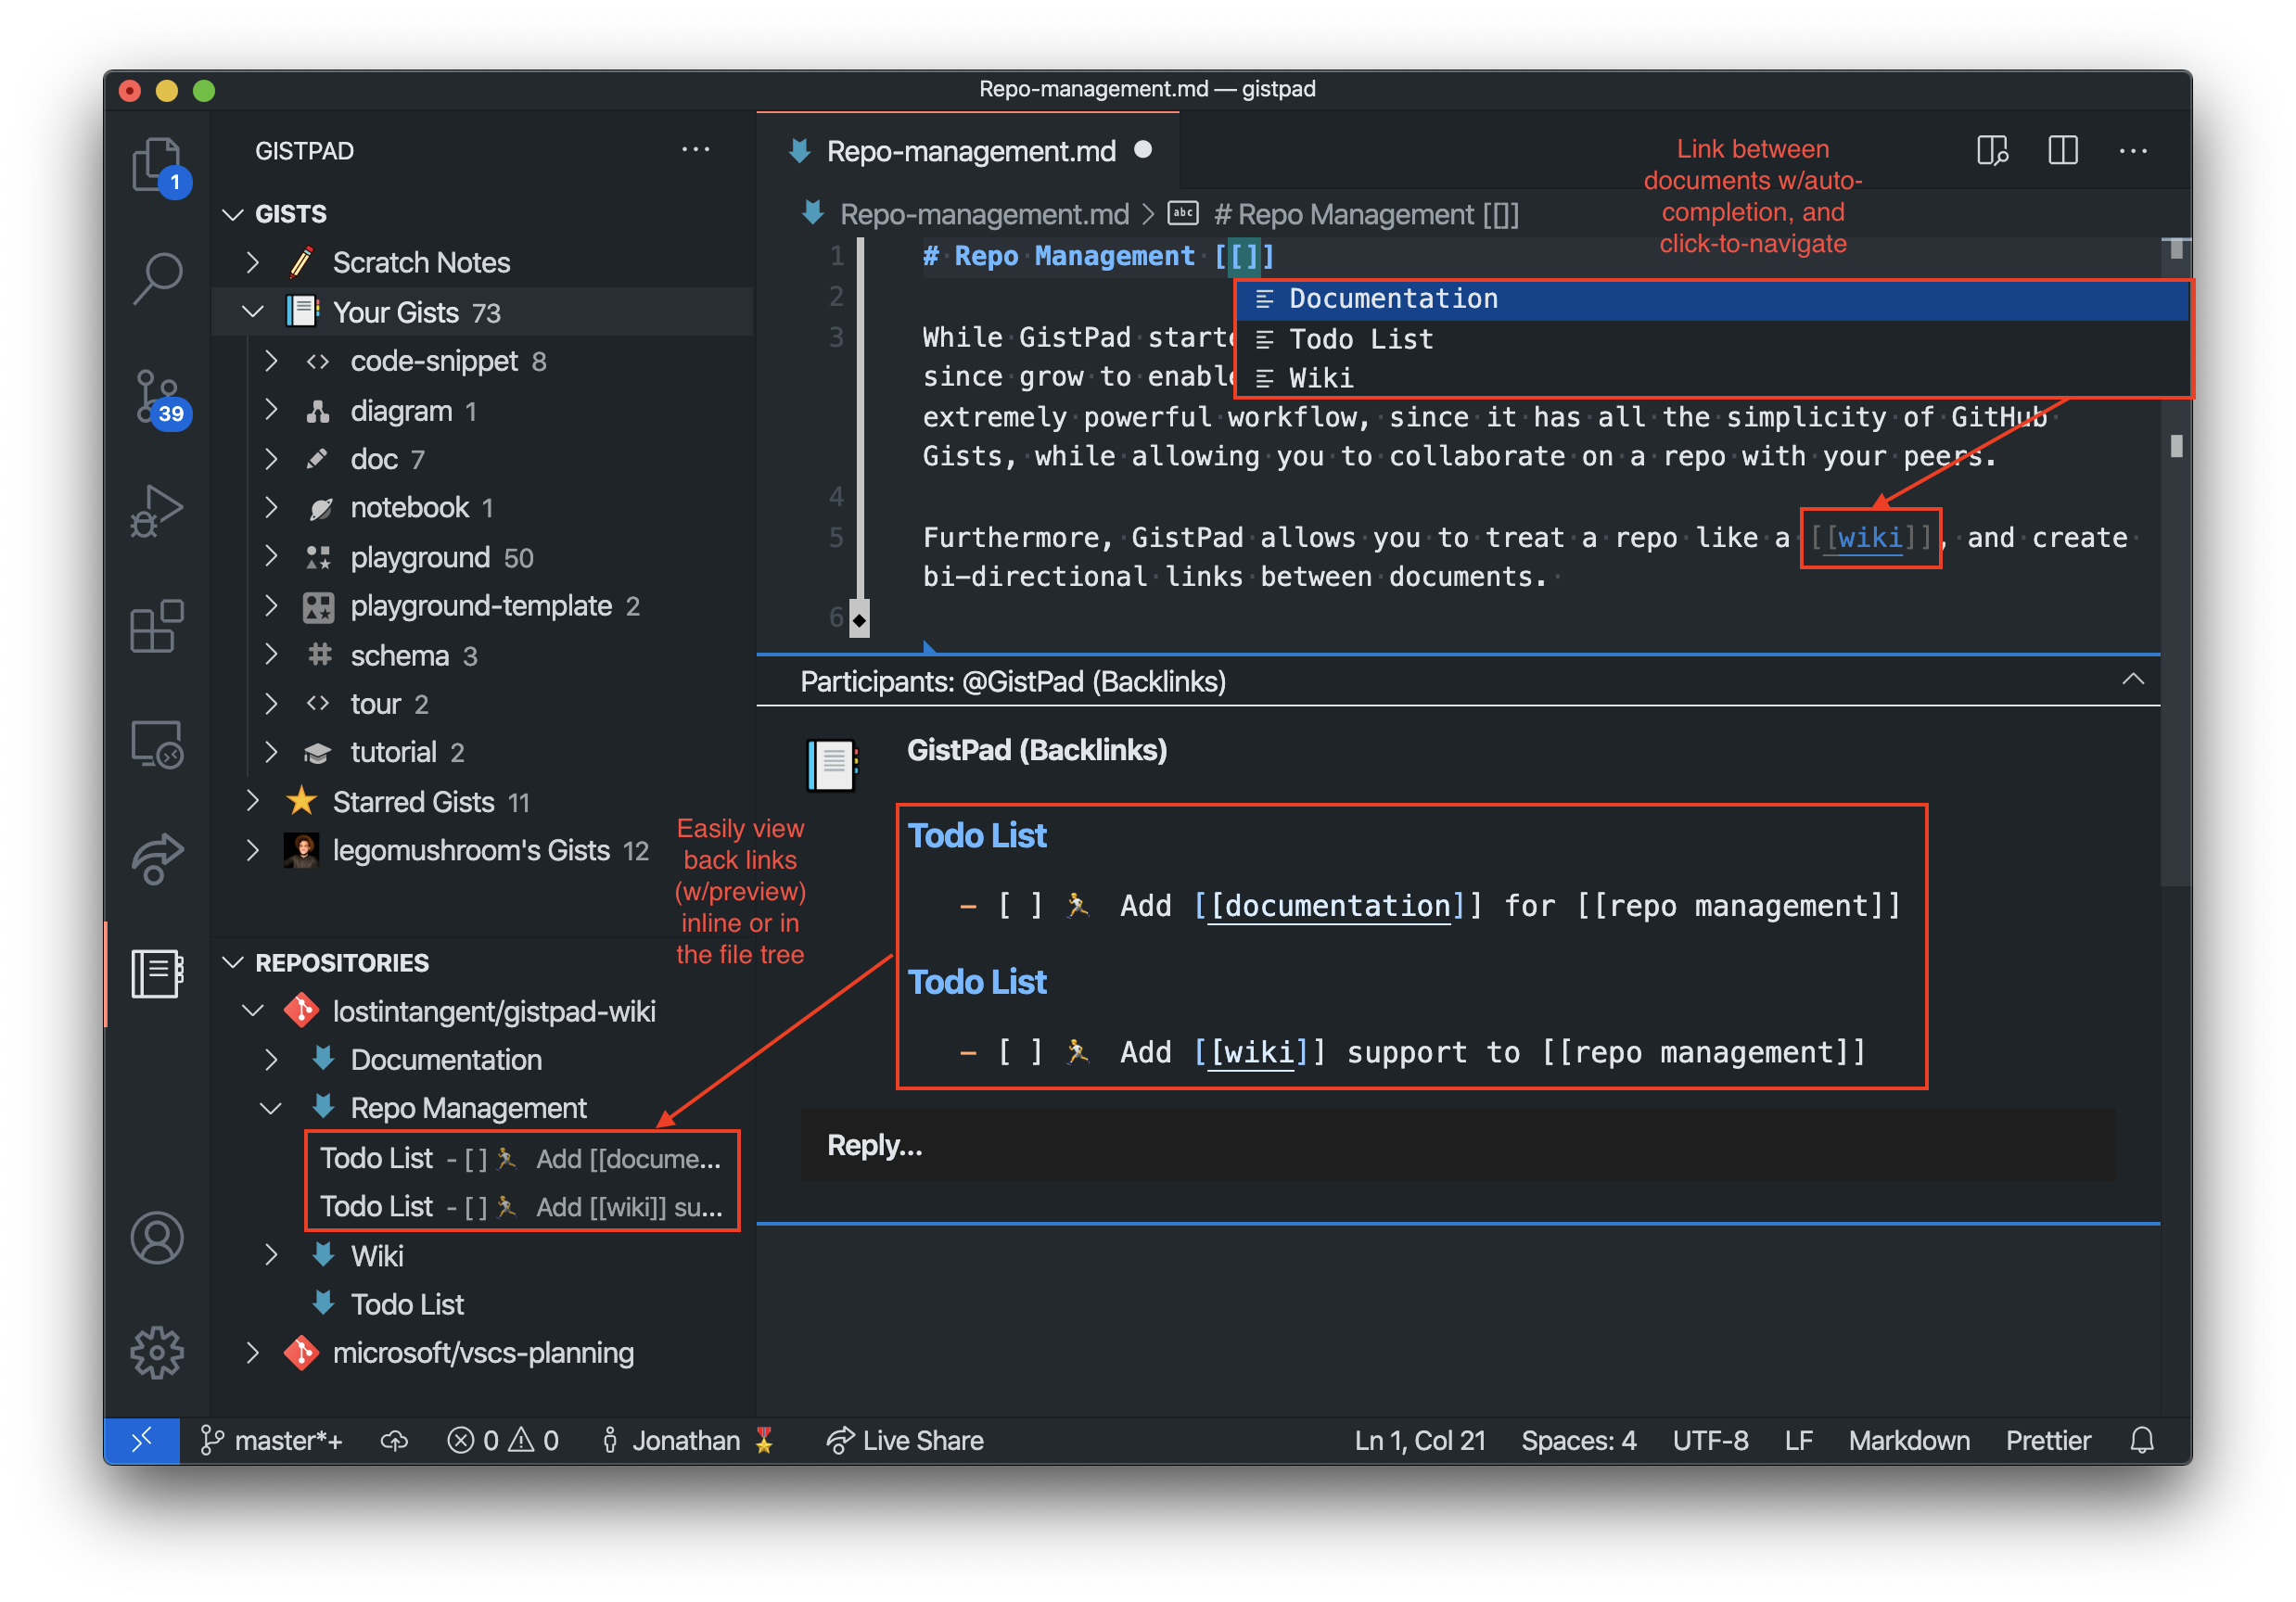
Task: Collapse the GISTS section
Action: click(x=233, y=214)
